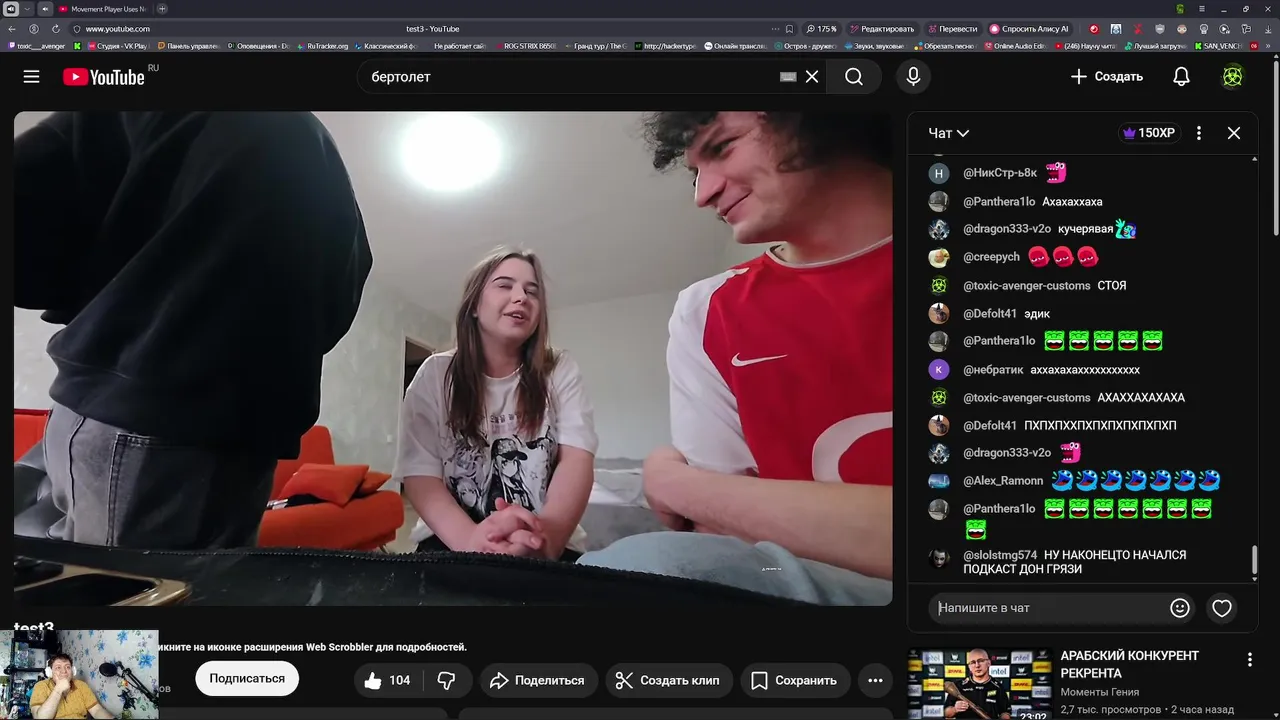Viewport: 1280px width, 720px height.
Task: Click the chat scrollbar thumb
Action: [1255, 560]
